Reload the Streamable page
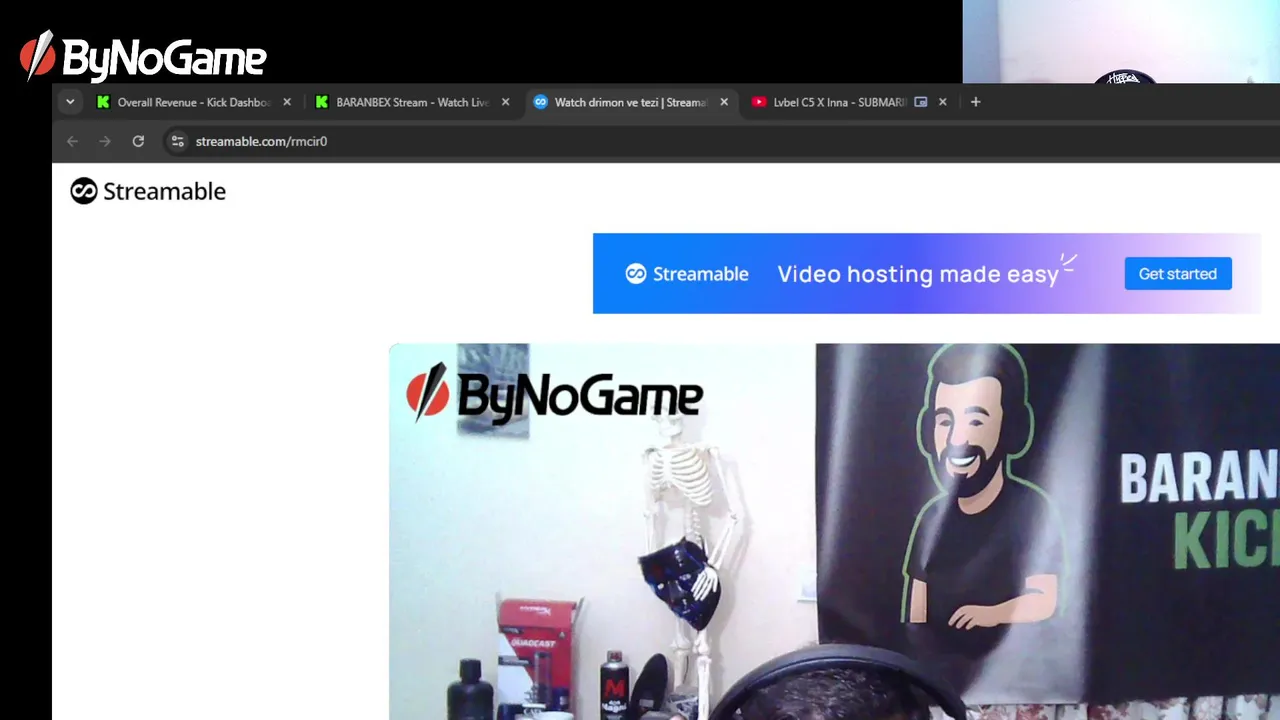 click(x=138, y=141)
